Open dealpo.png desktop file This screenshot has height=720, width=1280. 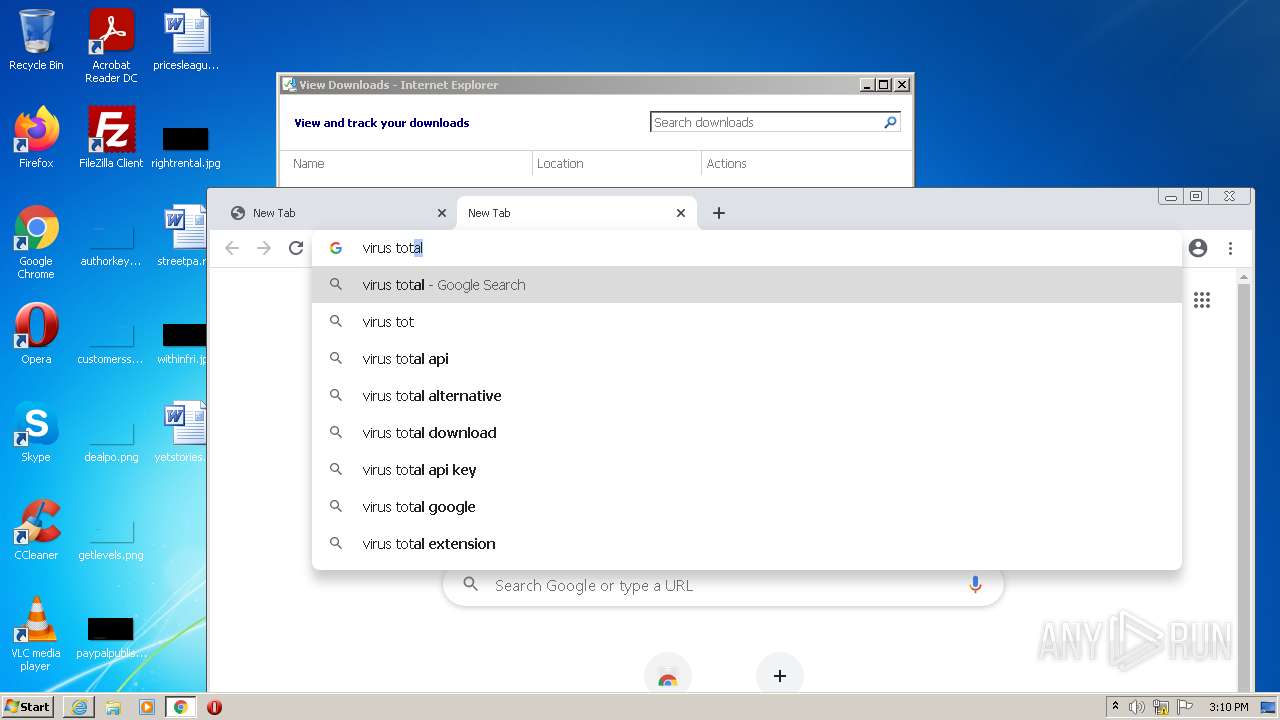pos(111,441)
